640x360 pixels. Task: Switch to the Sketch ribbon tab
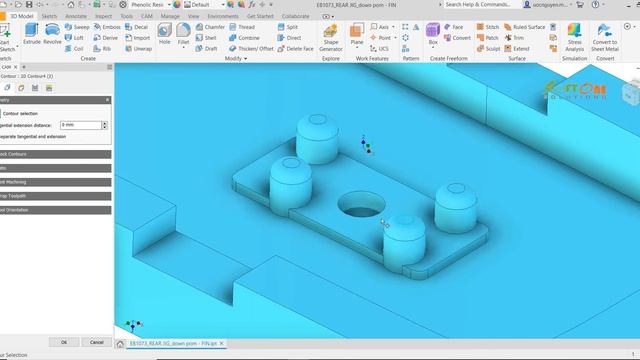tap(49, 16)
